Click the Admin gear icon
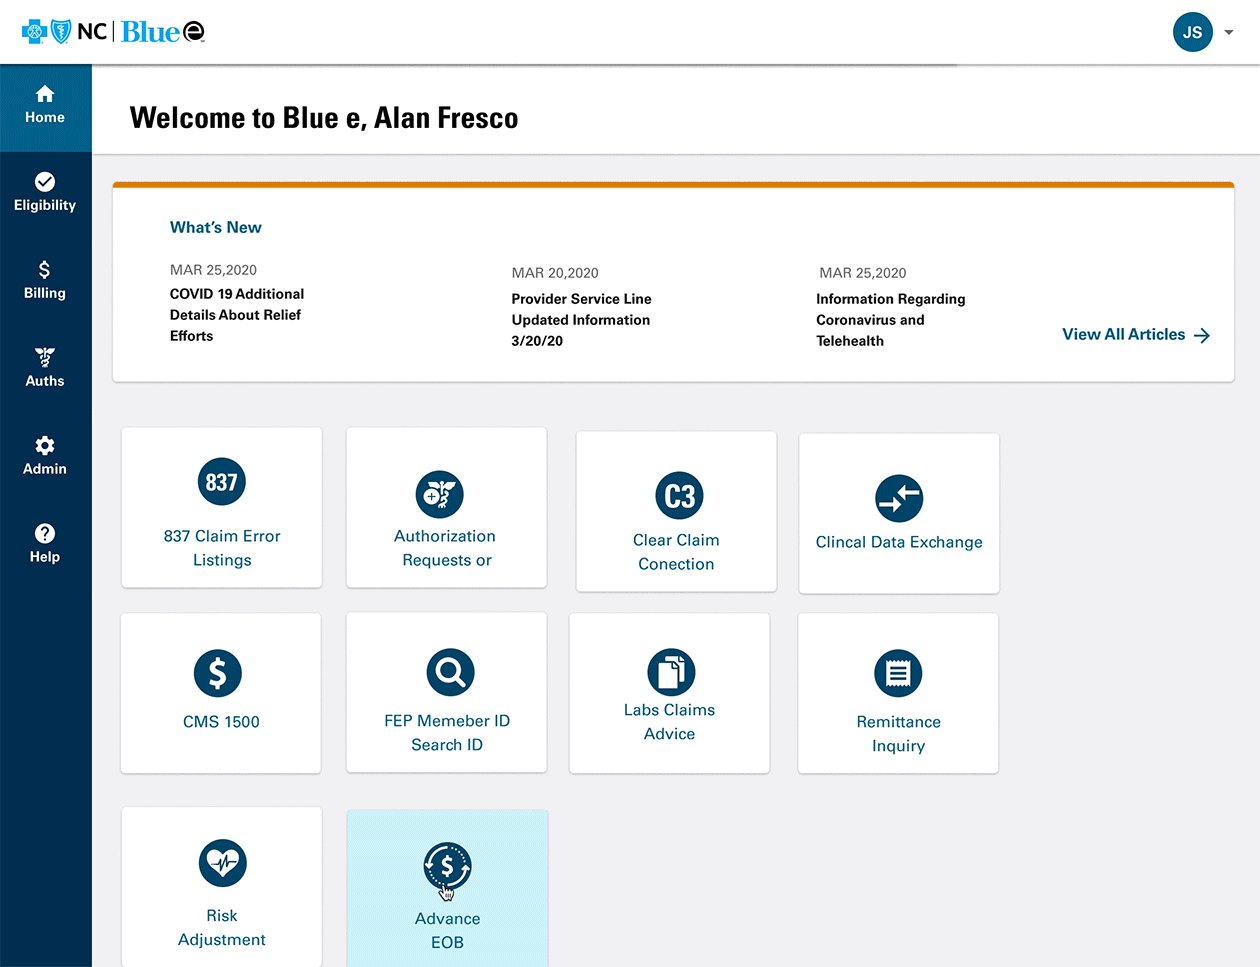This screenshot has height=967, width=1260. (45, 445)
